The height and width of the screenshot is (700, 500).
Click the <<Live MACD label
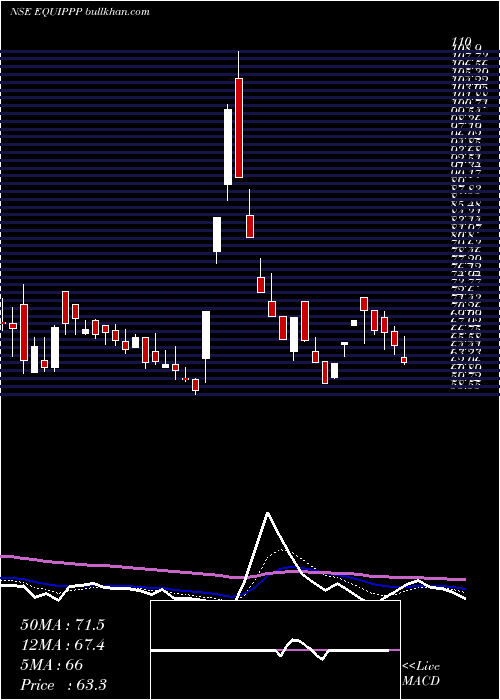(x=421, y=674)
